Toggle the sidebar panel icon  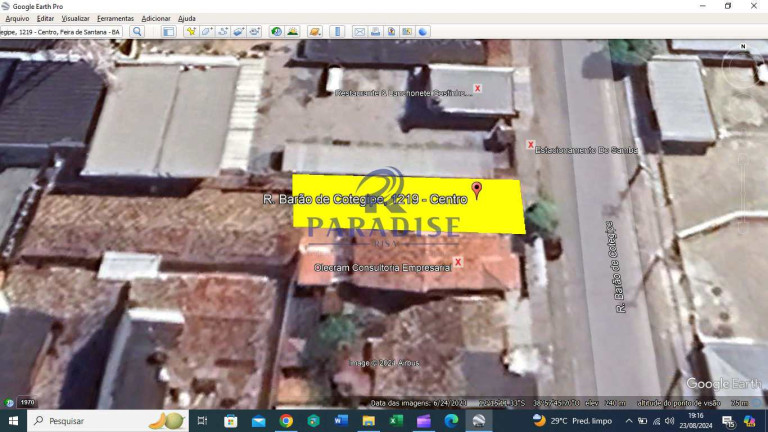pyautogui.click(x=168, y=32)
